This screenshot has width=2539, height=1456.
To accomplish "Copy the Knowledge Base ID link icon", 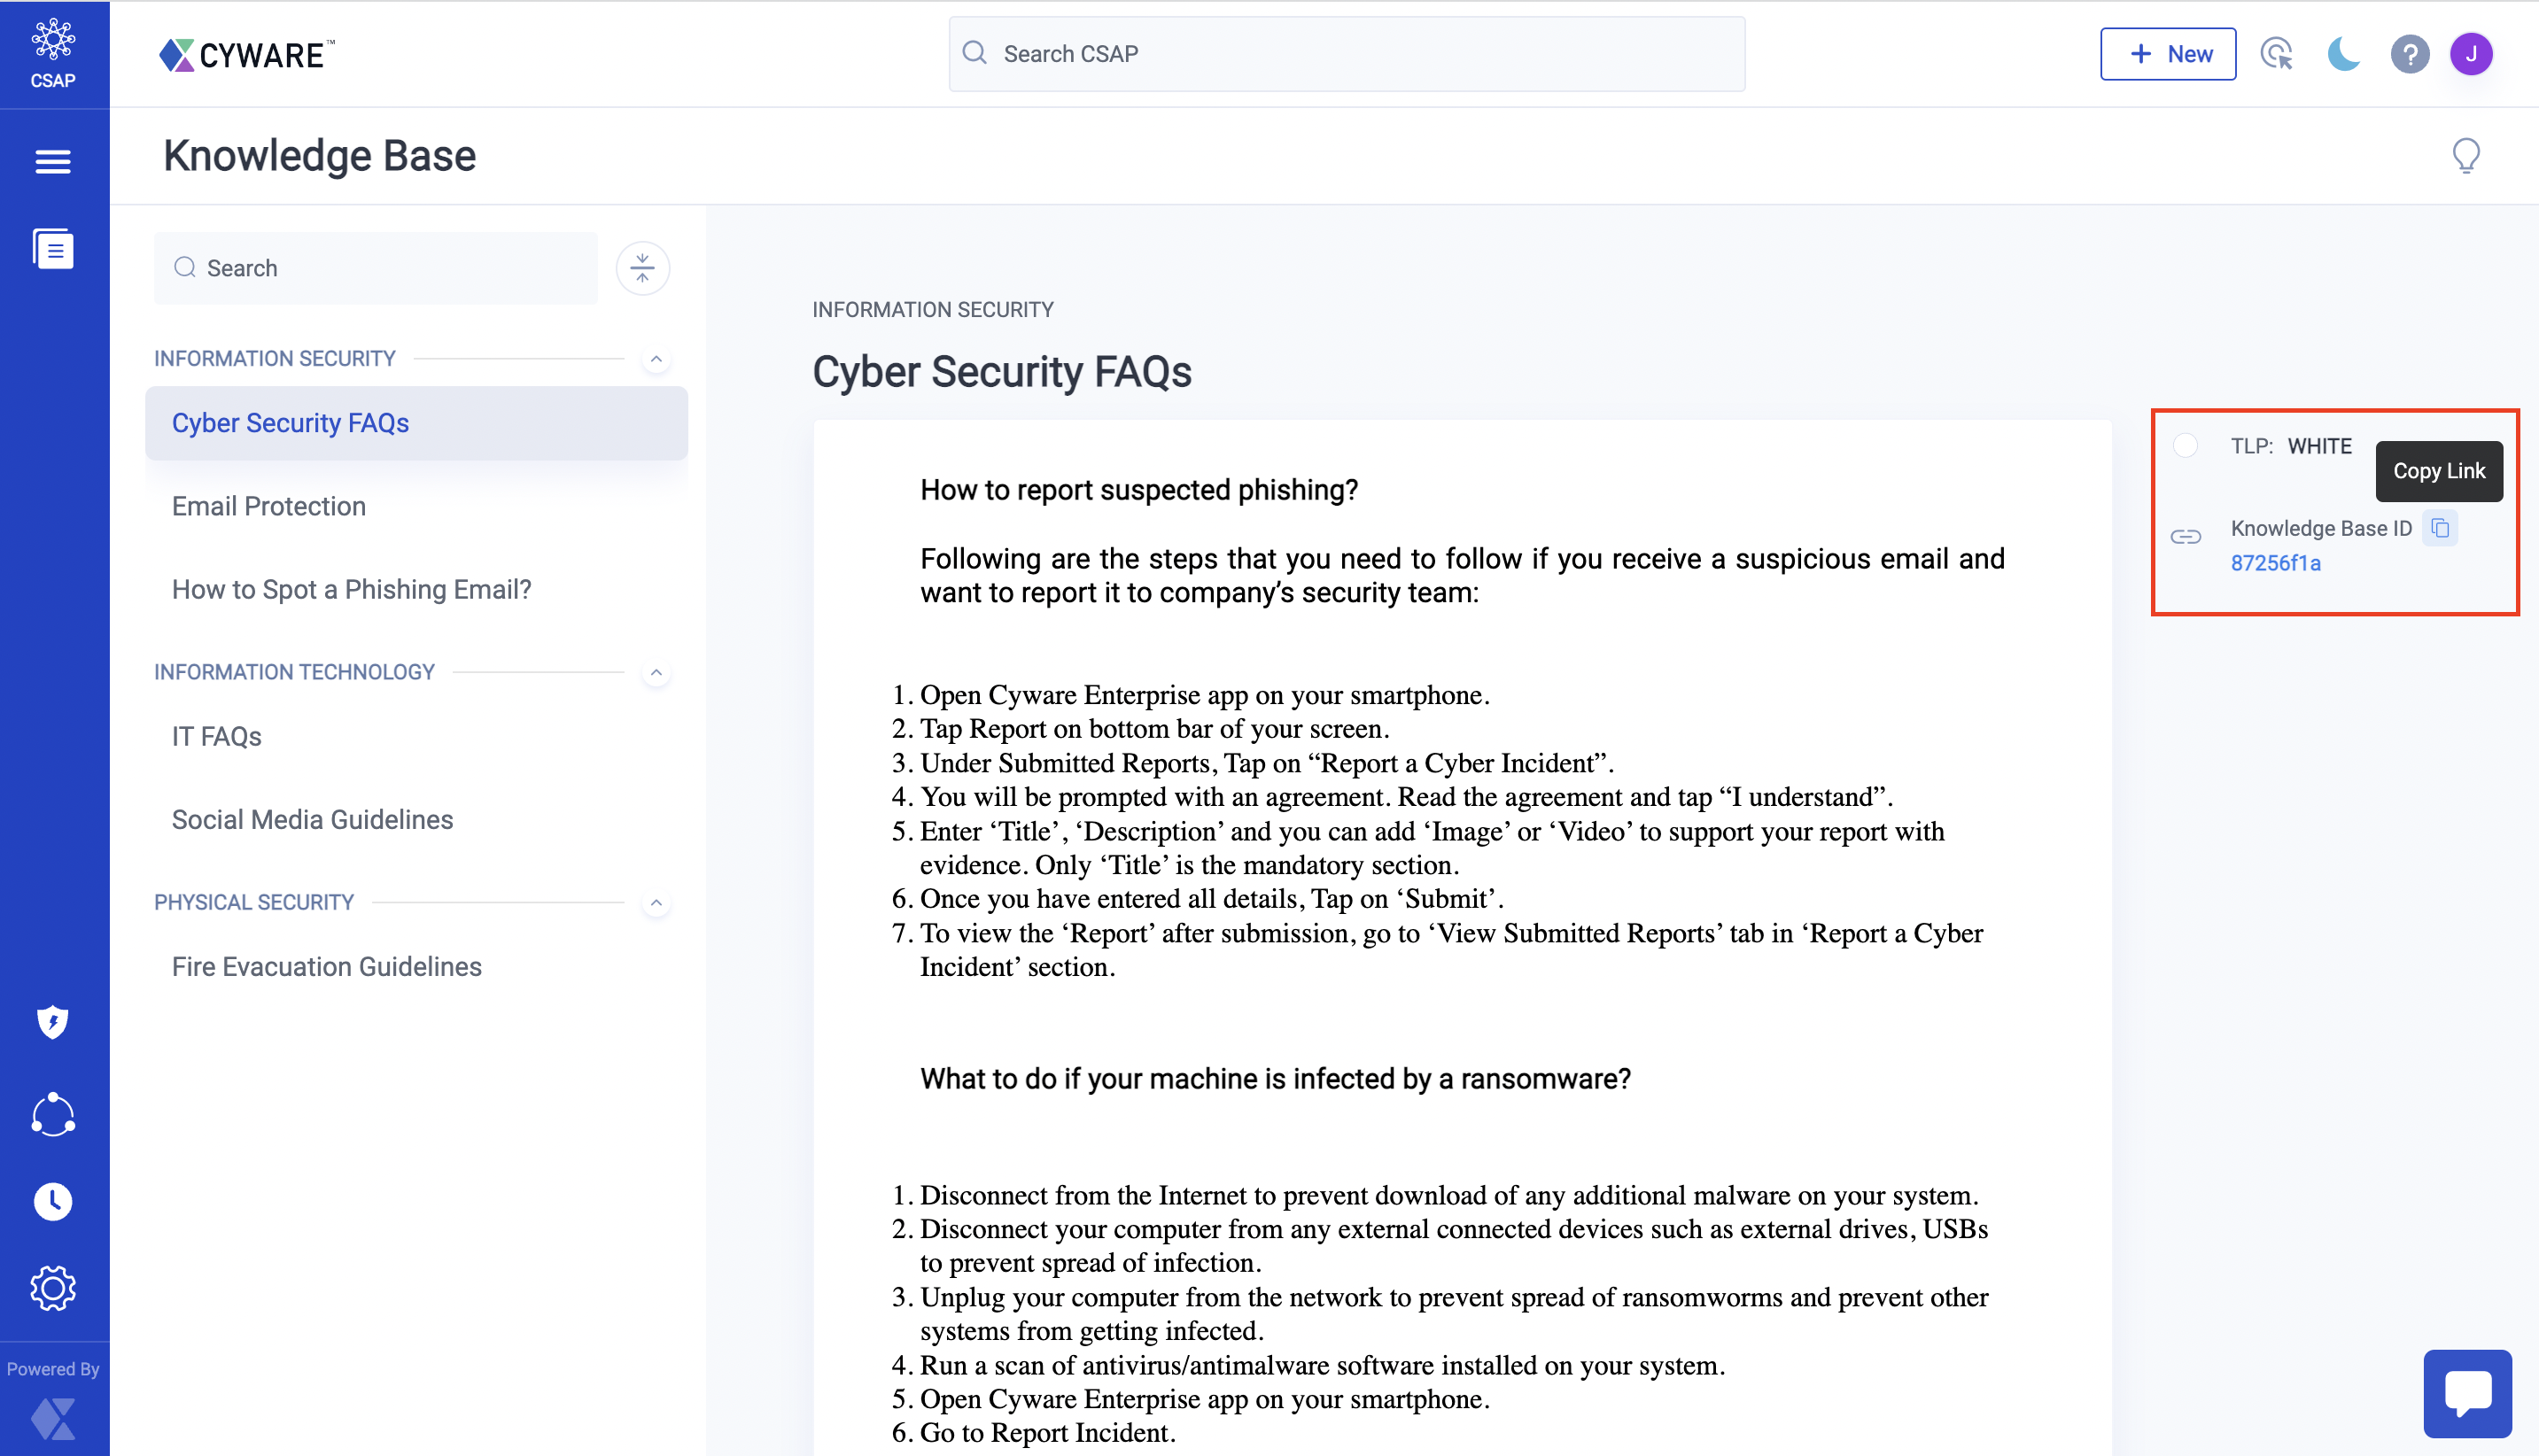I will coord(2440,528).
